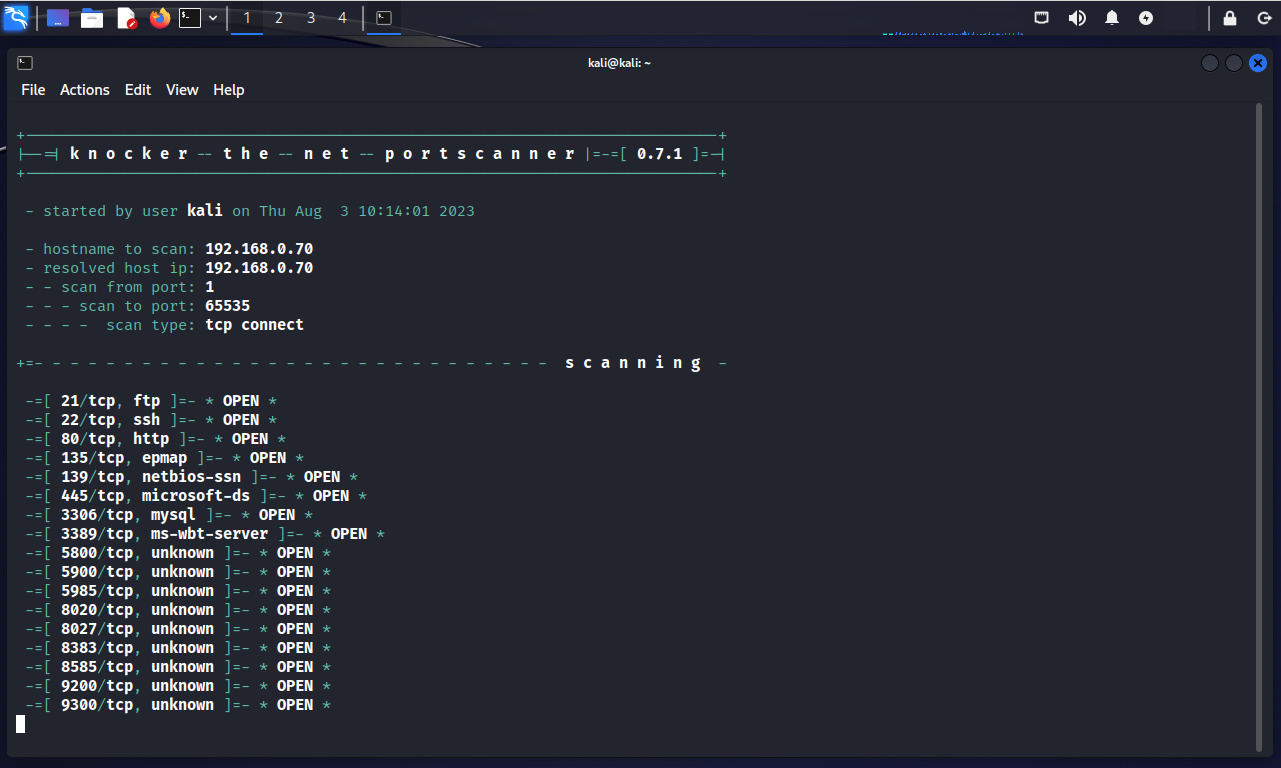The image size is (1281, 768).
Task: Click the network connection tray icon
Action: click(1042, 18)
